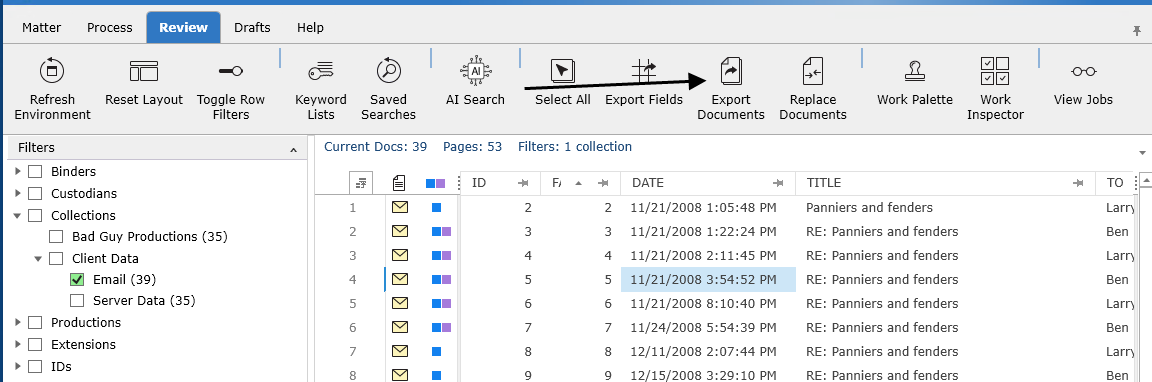Screen dimensions: 1152x382
Task: Open the Drafts tab
Action: (x=252, y=28)
